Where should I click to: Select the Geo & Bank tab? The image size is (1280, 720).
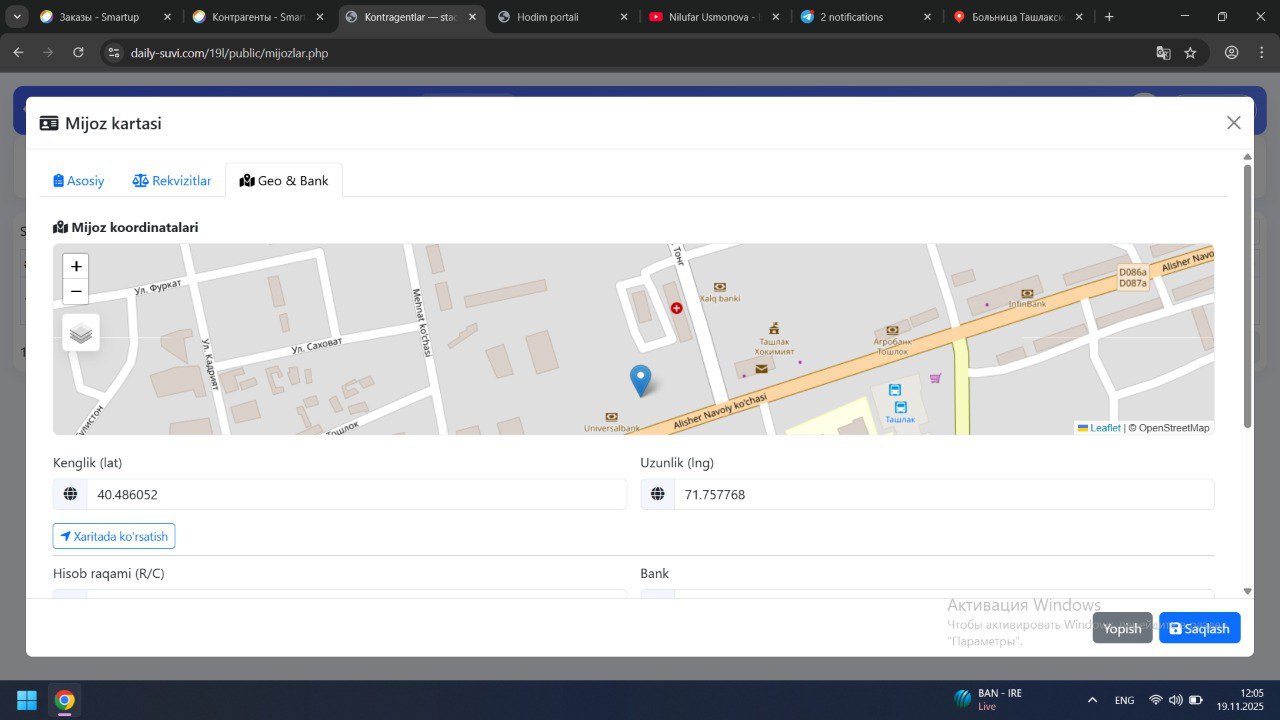coord(284,181)
